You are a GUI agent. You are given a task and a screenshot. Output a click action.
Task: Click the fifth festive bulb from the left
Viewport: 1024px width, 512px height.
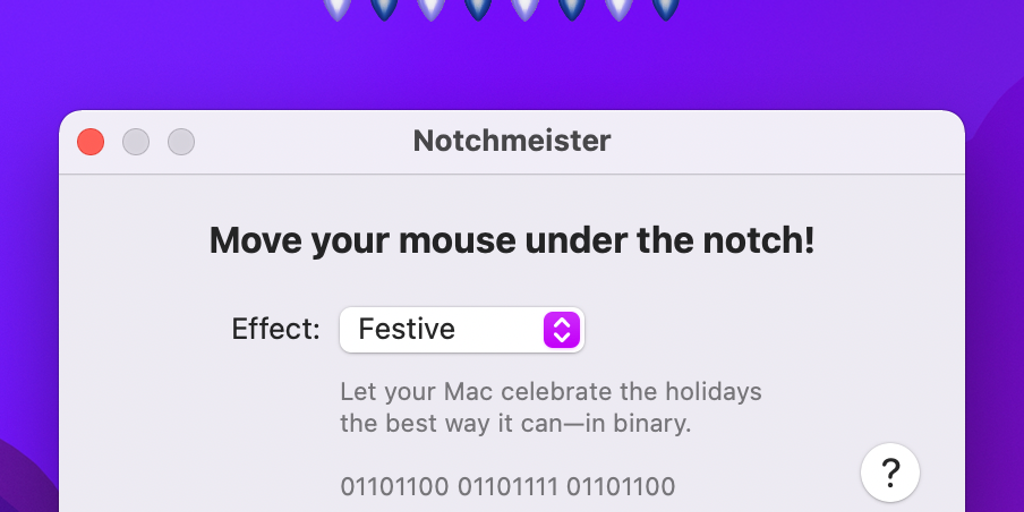pos(525,8)
